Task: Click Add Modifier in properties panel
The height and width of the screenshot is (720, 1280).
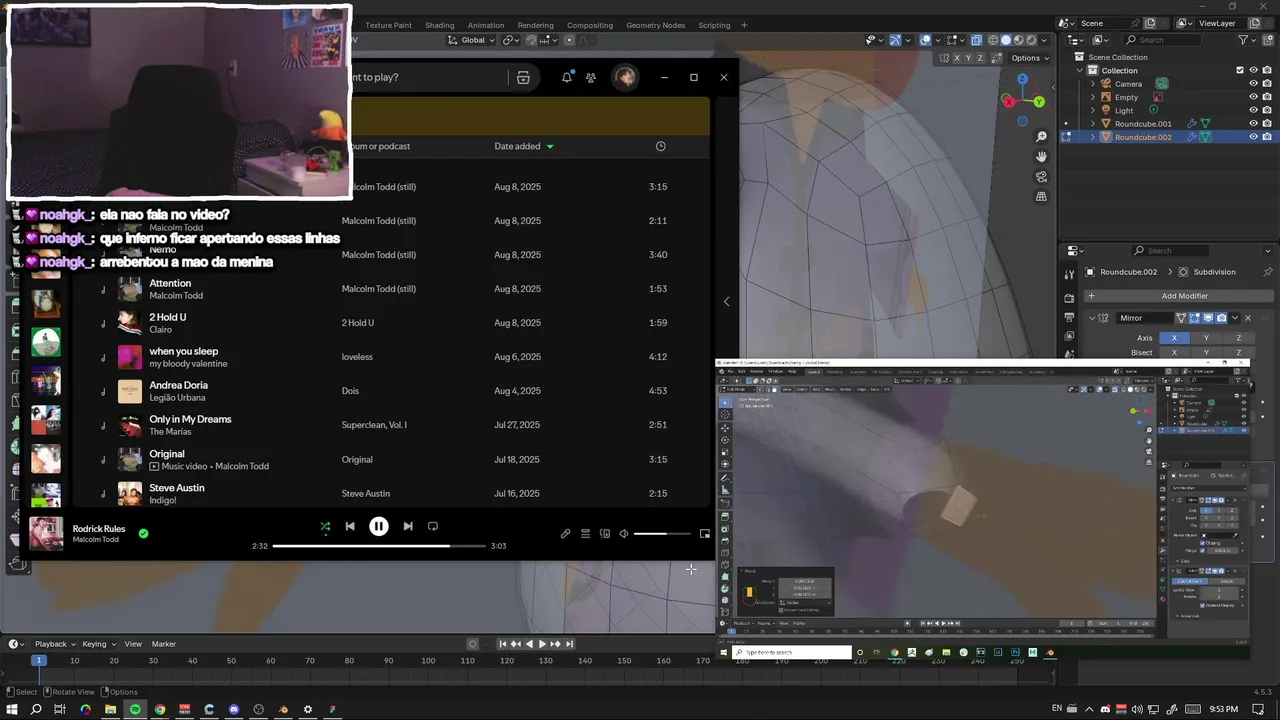Action: click(1177, 296)
